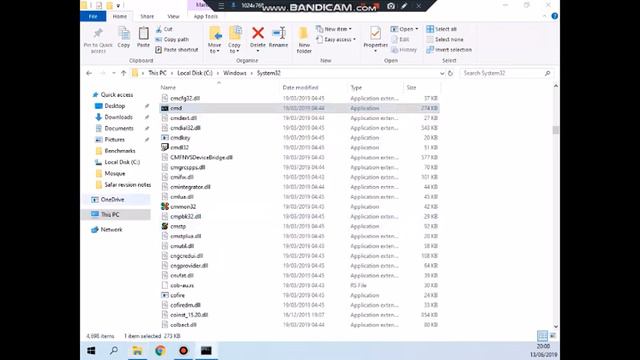640x360 pixels.
Task: Select the cmmon32 application
Action: point(299,207)
